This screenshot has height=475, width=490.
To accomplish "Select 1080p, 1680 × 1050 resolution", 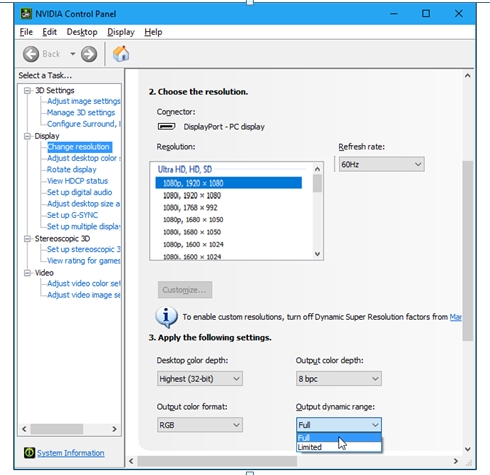I will tap(229, 220).
